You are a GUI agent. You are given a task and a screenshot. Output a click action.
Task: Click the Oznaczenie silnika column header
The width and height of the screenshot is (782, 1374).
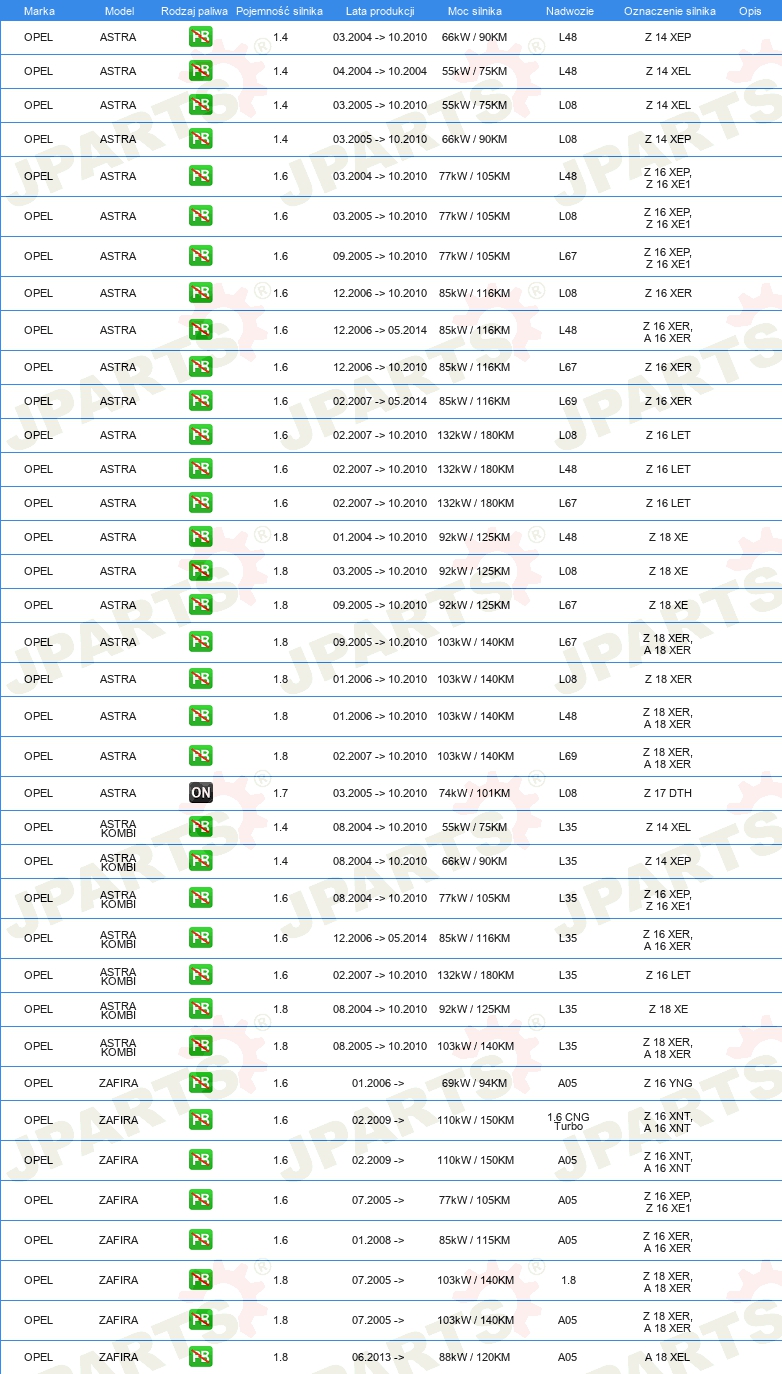pos(669,11)
